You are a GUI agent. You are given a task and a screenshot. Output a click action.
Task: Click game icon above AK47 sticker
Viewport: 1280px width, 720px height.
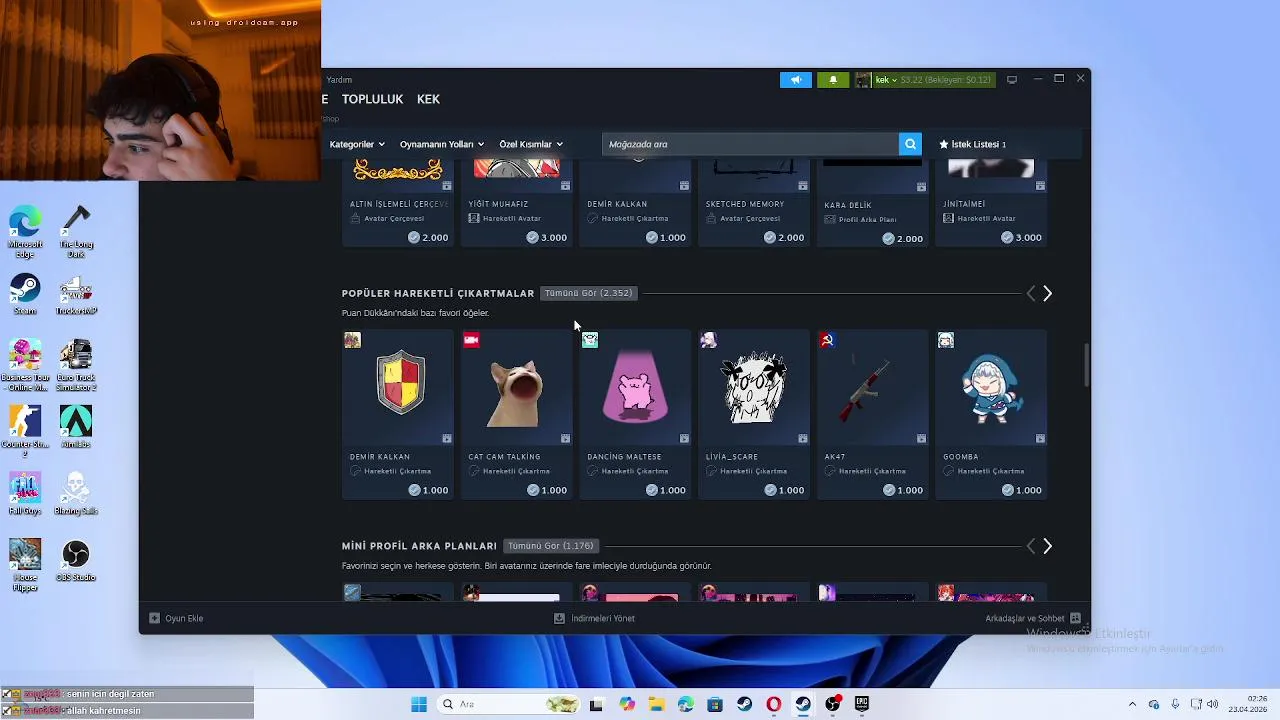pos(827,340)
